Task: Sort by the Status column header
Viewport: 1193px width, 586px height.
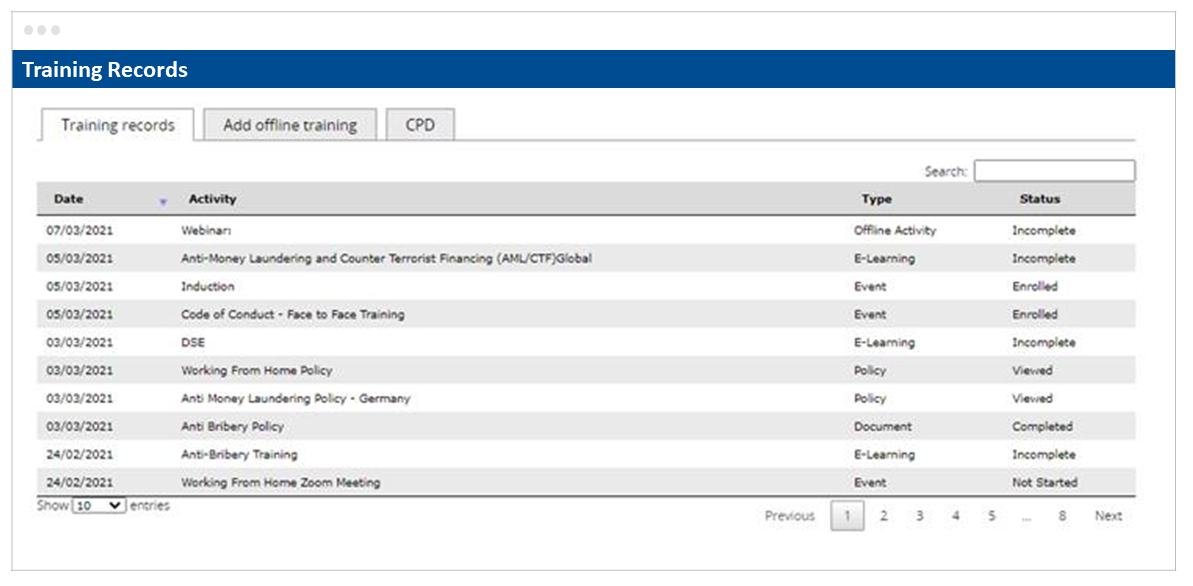Action: 1039,199
